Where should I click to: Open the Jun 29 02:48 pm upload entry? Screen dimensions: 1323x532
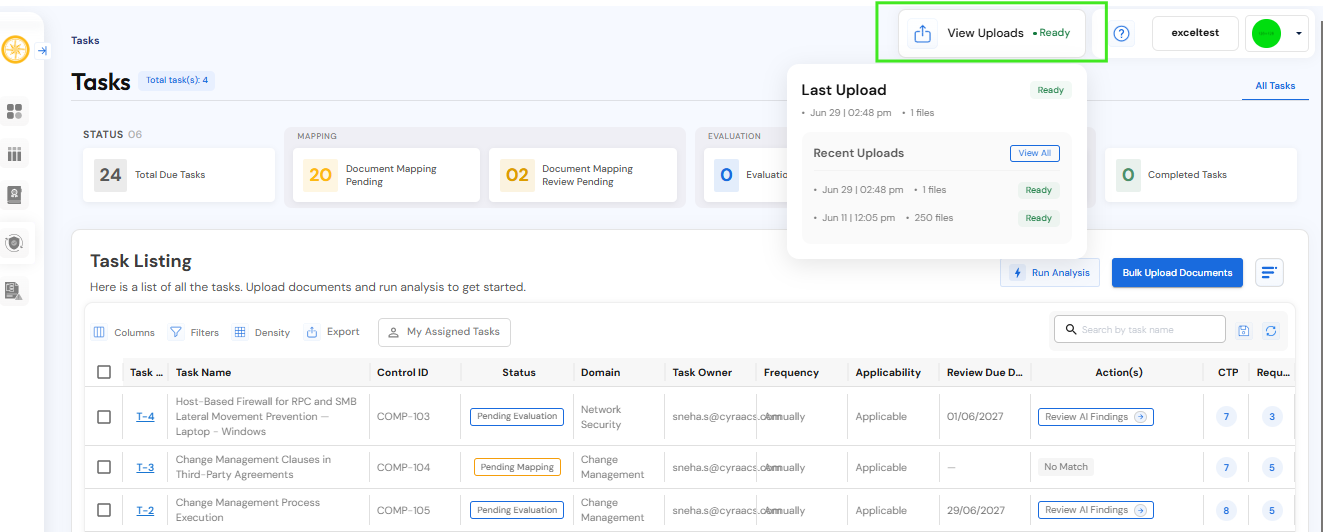point(937,190)
